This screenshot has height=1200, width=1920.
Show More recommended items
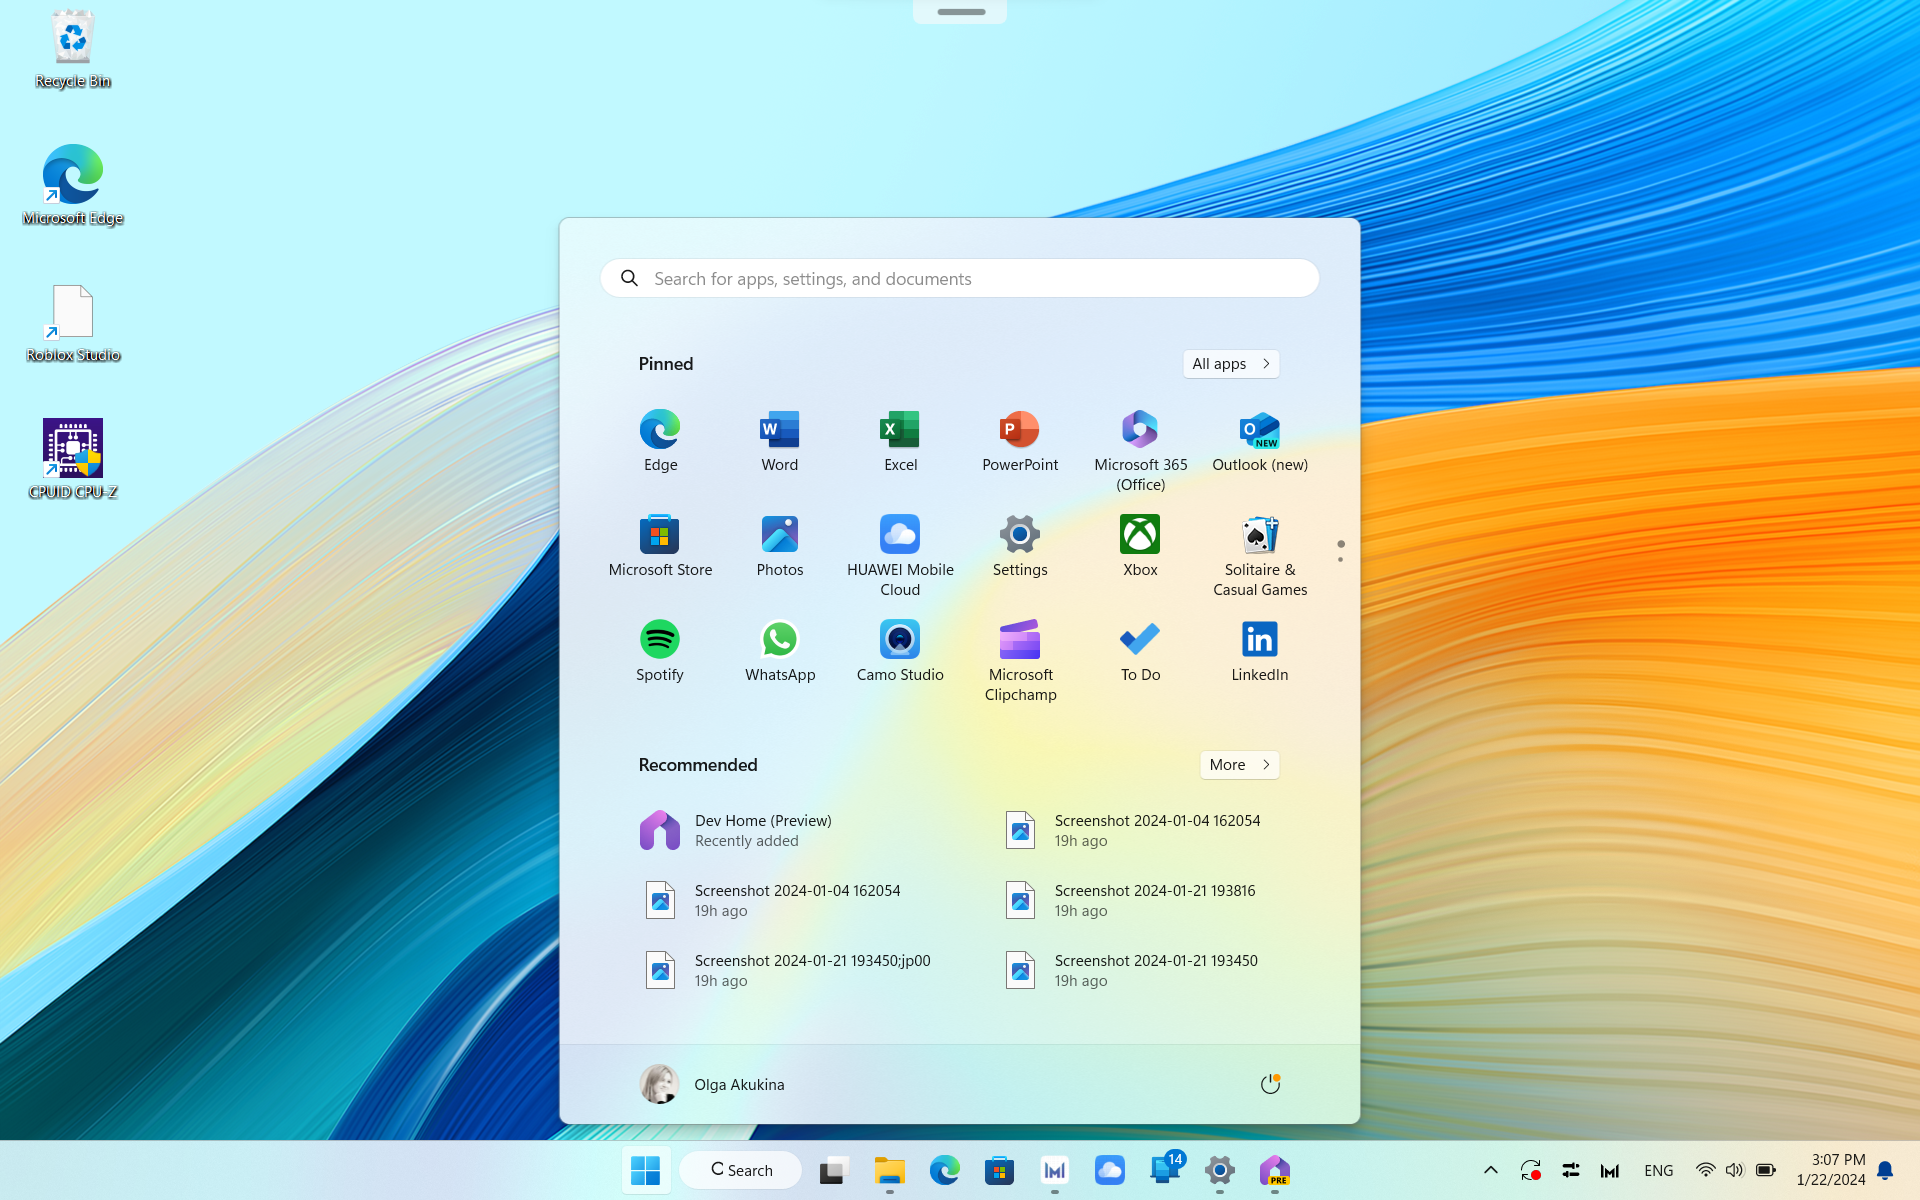[1239, 765]
